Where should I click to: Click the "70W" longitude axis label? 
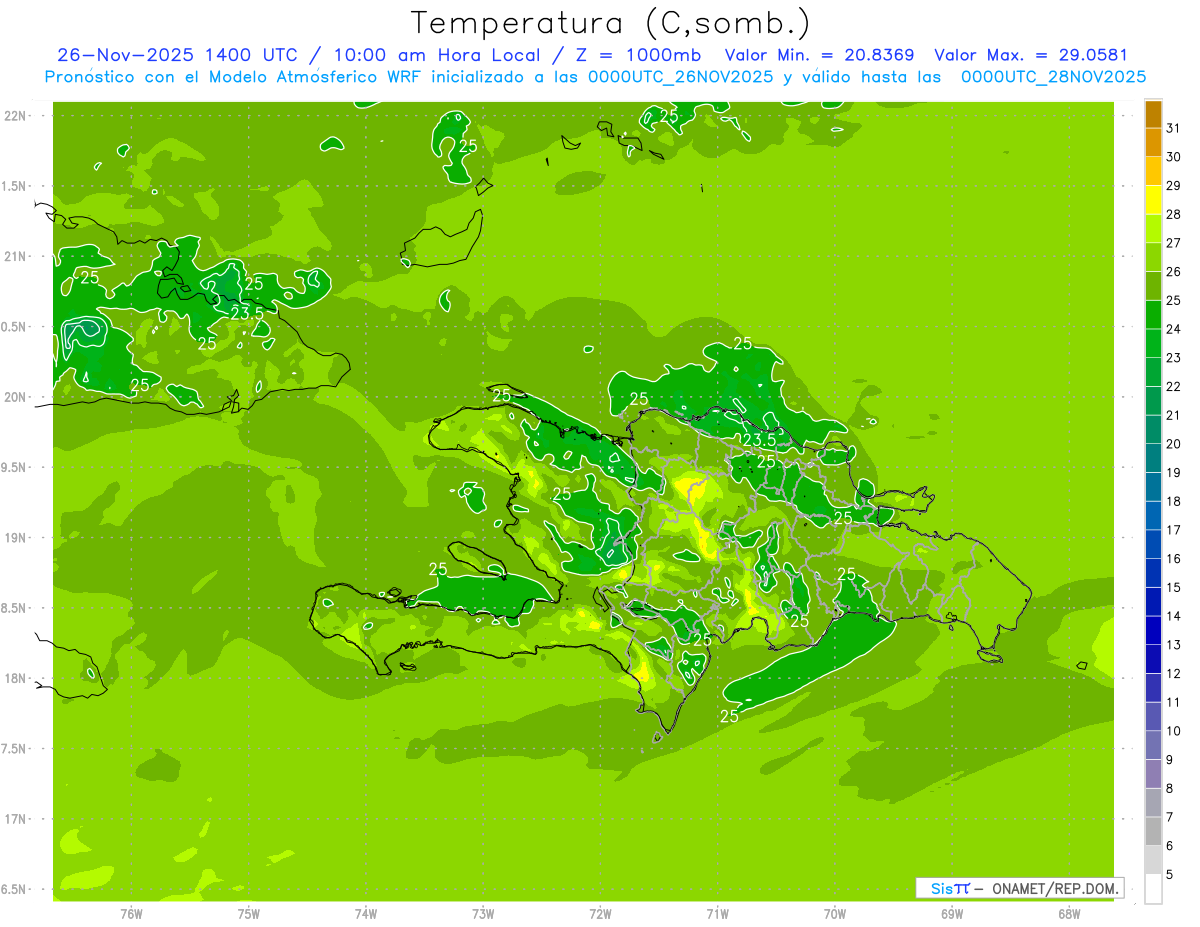[x=834, y=914]
